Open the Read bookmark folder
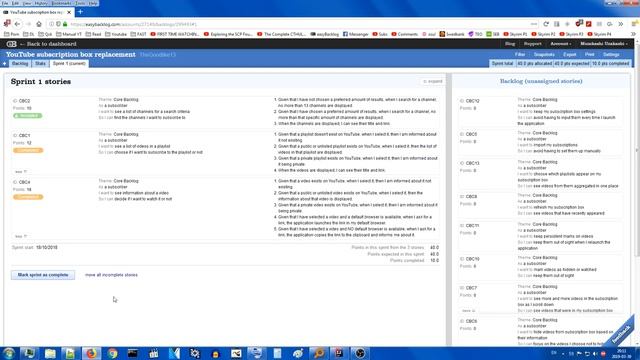Viewport: 640px width, 360px height. [x=93, y=34]
